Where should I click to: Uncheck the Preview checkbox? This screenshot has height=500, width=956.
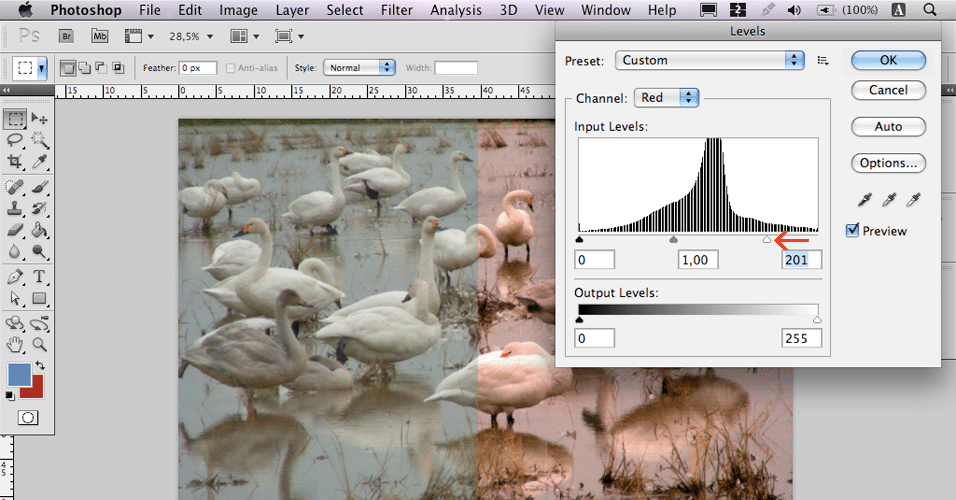(852, 231)
